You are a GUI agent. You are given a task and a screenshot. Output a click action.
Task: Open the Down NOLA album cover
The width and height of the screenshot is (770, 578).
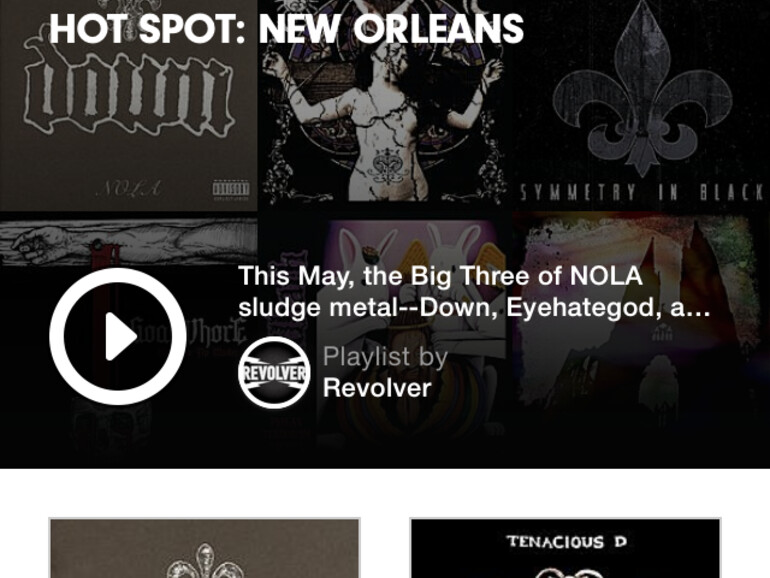[129, 106]
